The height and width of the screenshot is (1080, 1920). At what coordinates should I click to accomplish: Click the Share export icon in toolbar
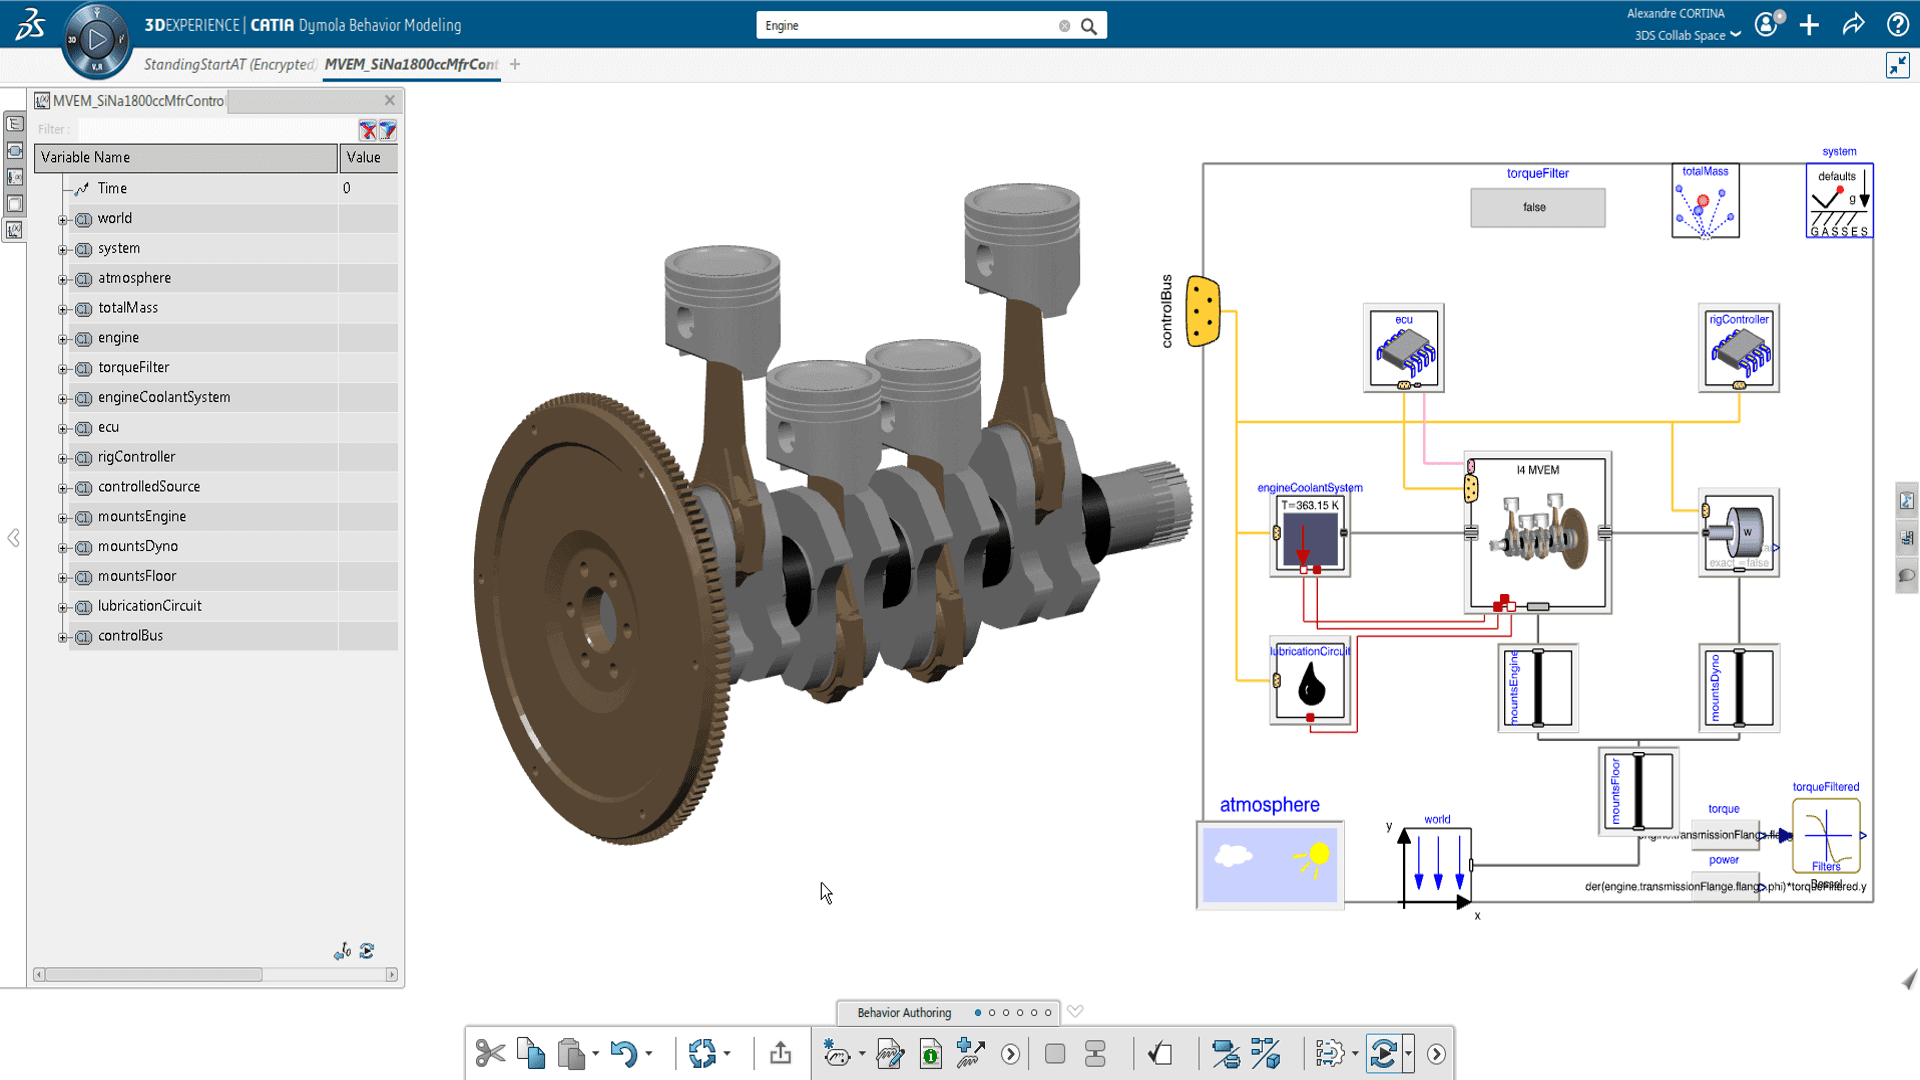pyautogui.click(x=781, y=1053)
